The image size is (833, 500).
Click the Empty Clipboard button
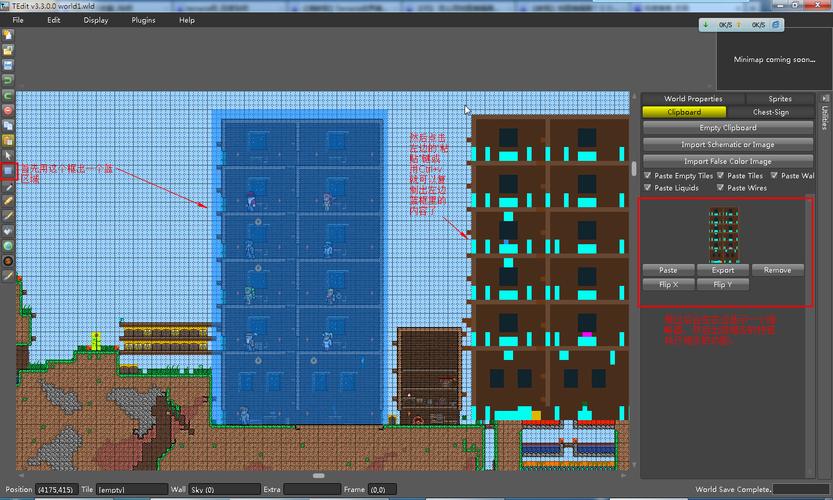(x=728, y=128)
